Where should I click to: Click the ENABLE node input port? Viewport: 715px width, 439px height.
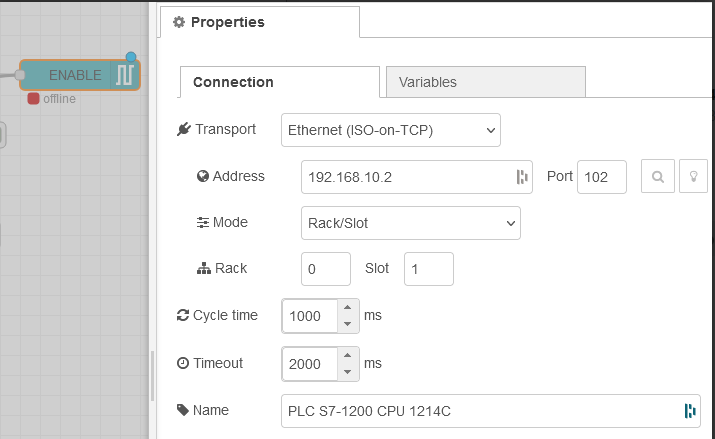(19, 74)
